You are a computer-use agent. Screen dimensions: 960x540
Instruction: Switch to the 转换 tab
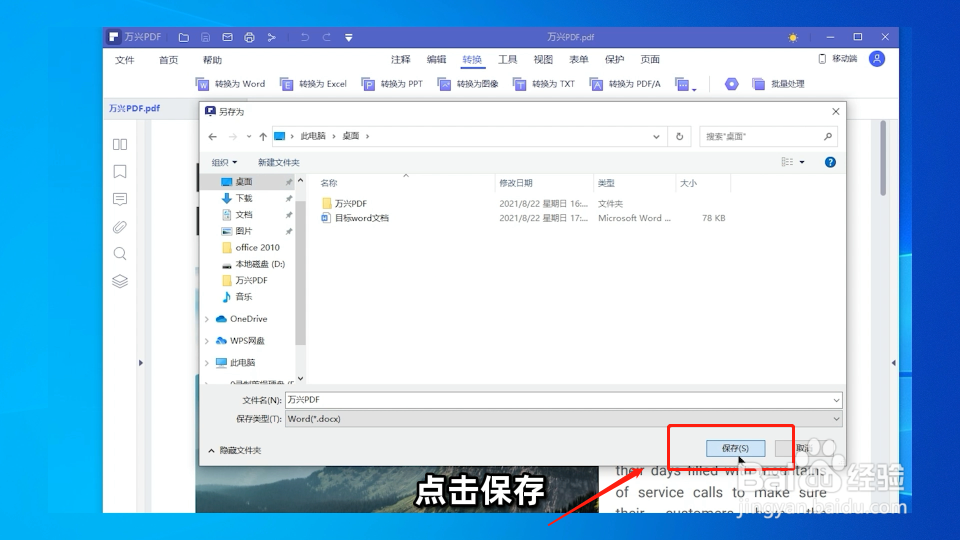click(472, 59)
